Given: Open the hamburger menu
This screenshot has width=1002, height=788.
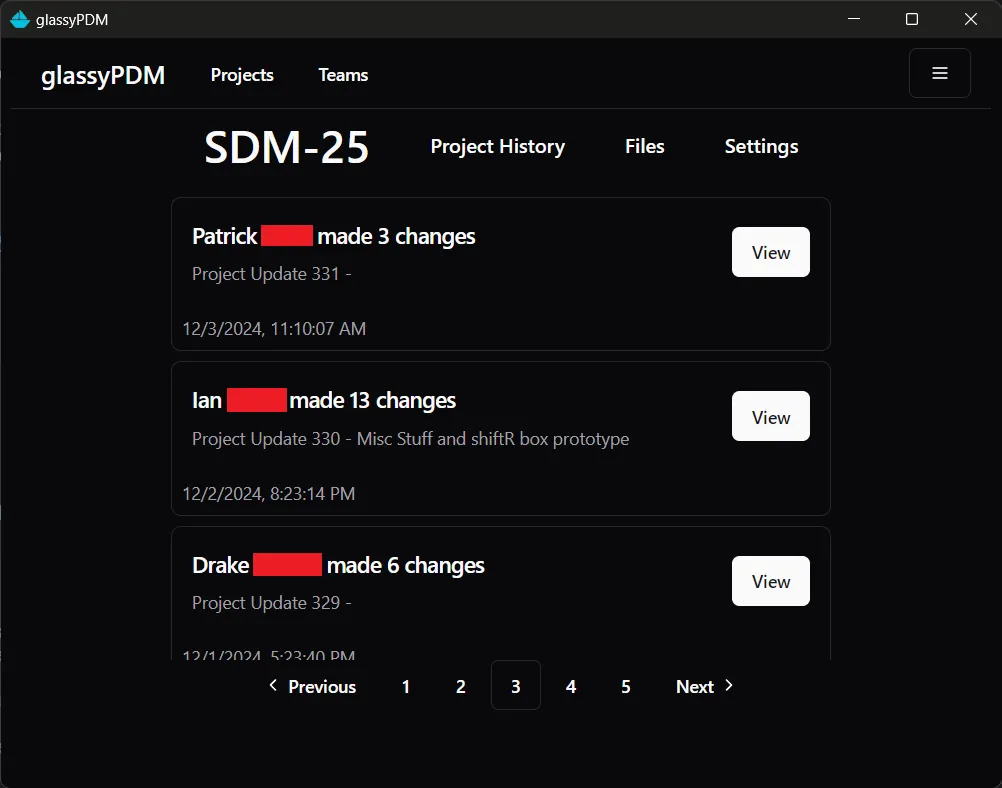Looking at the screenshot, I should pyautogui.click(x=938, y=72).
